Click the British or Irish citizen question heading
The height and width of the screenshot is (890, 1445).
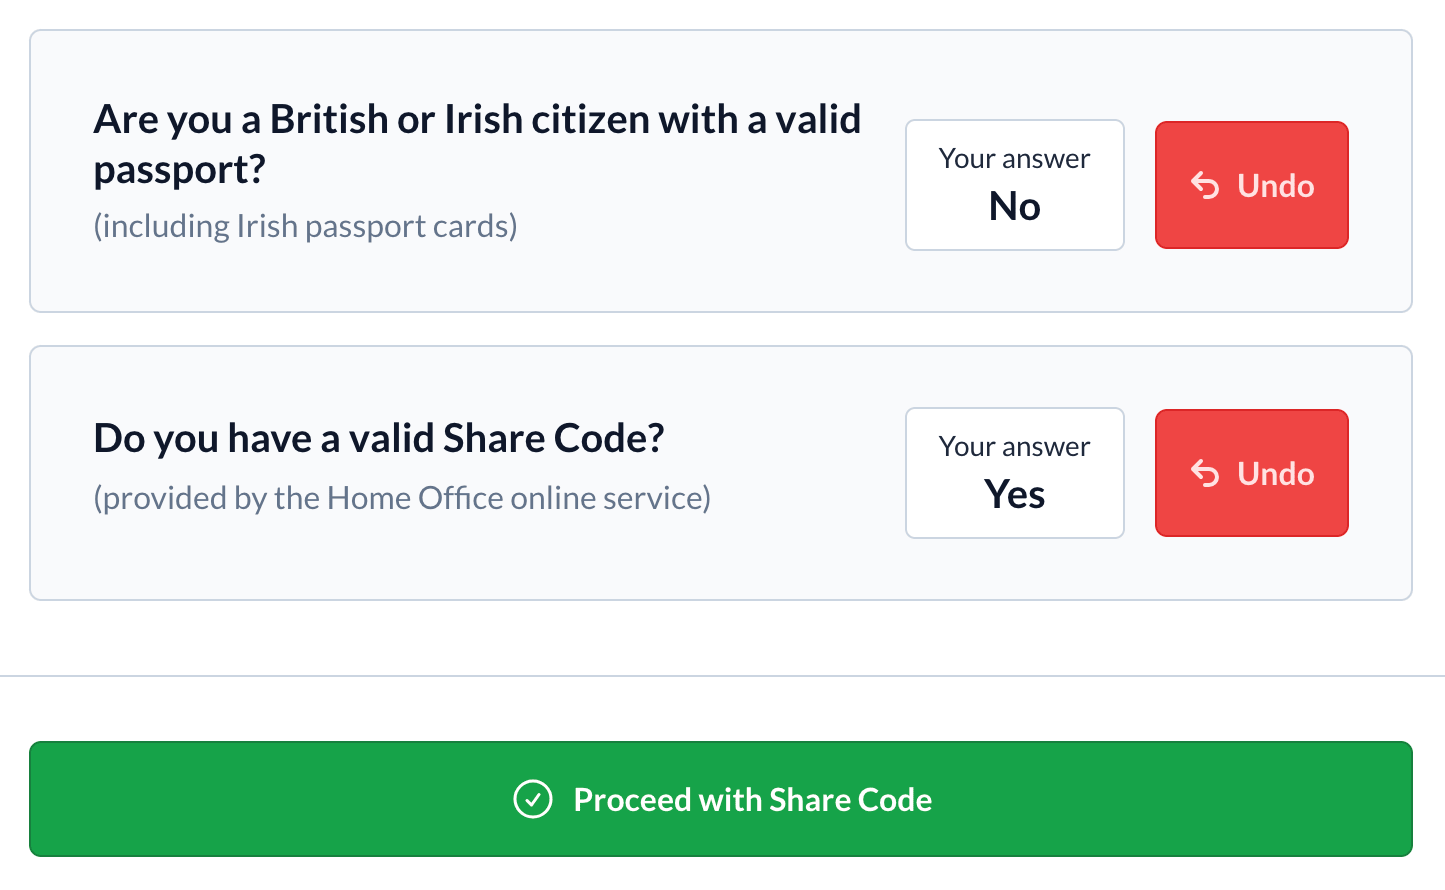pyautogui.click(x=477, y=144)
